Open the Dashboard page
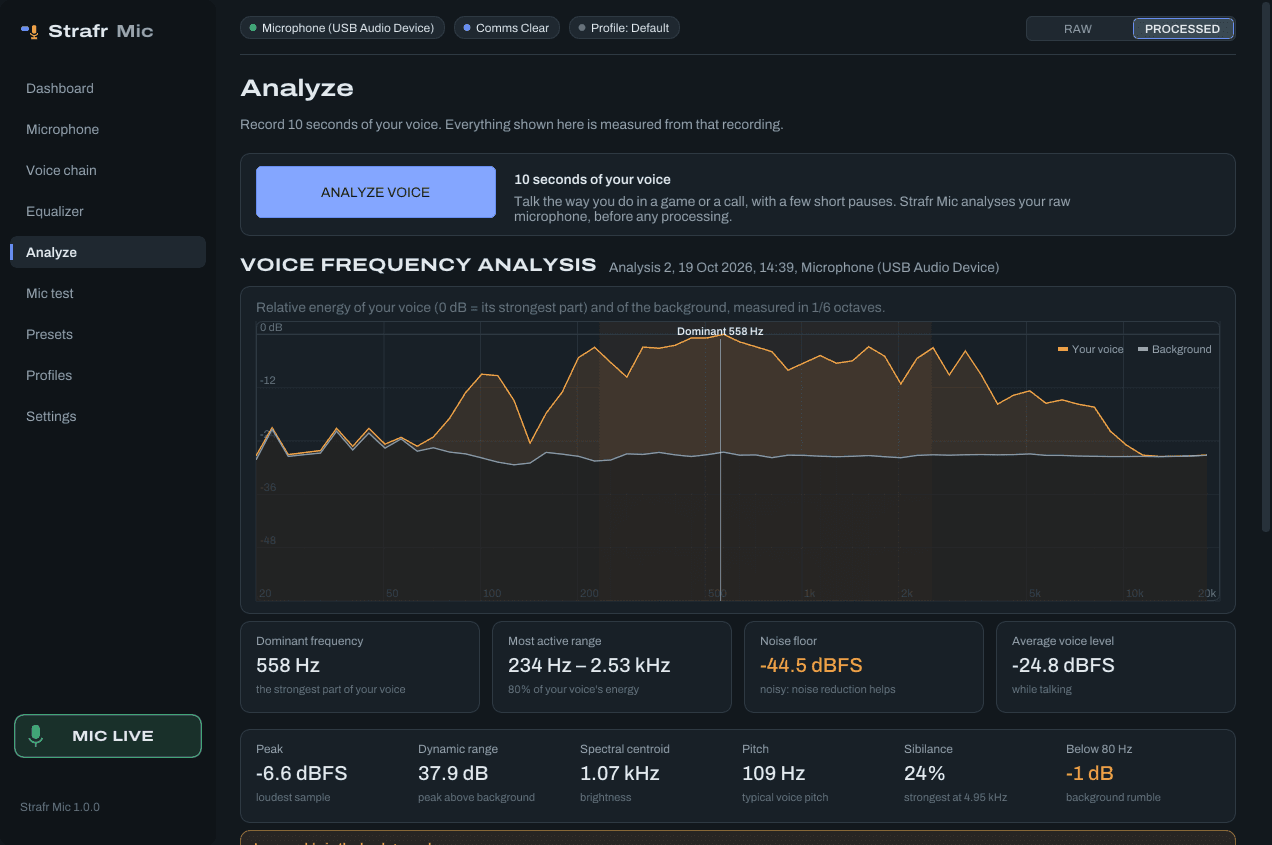The width and height of the screenshot is (1272, 845). (108, 88)
